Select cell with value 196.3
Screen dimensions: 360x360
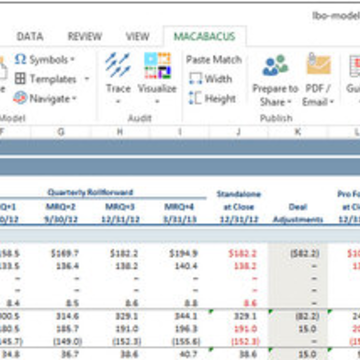[x=187, y=329]
